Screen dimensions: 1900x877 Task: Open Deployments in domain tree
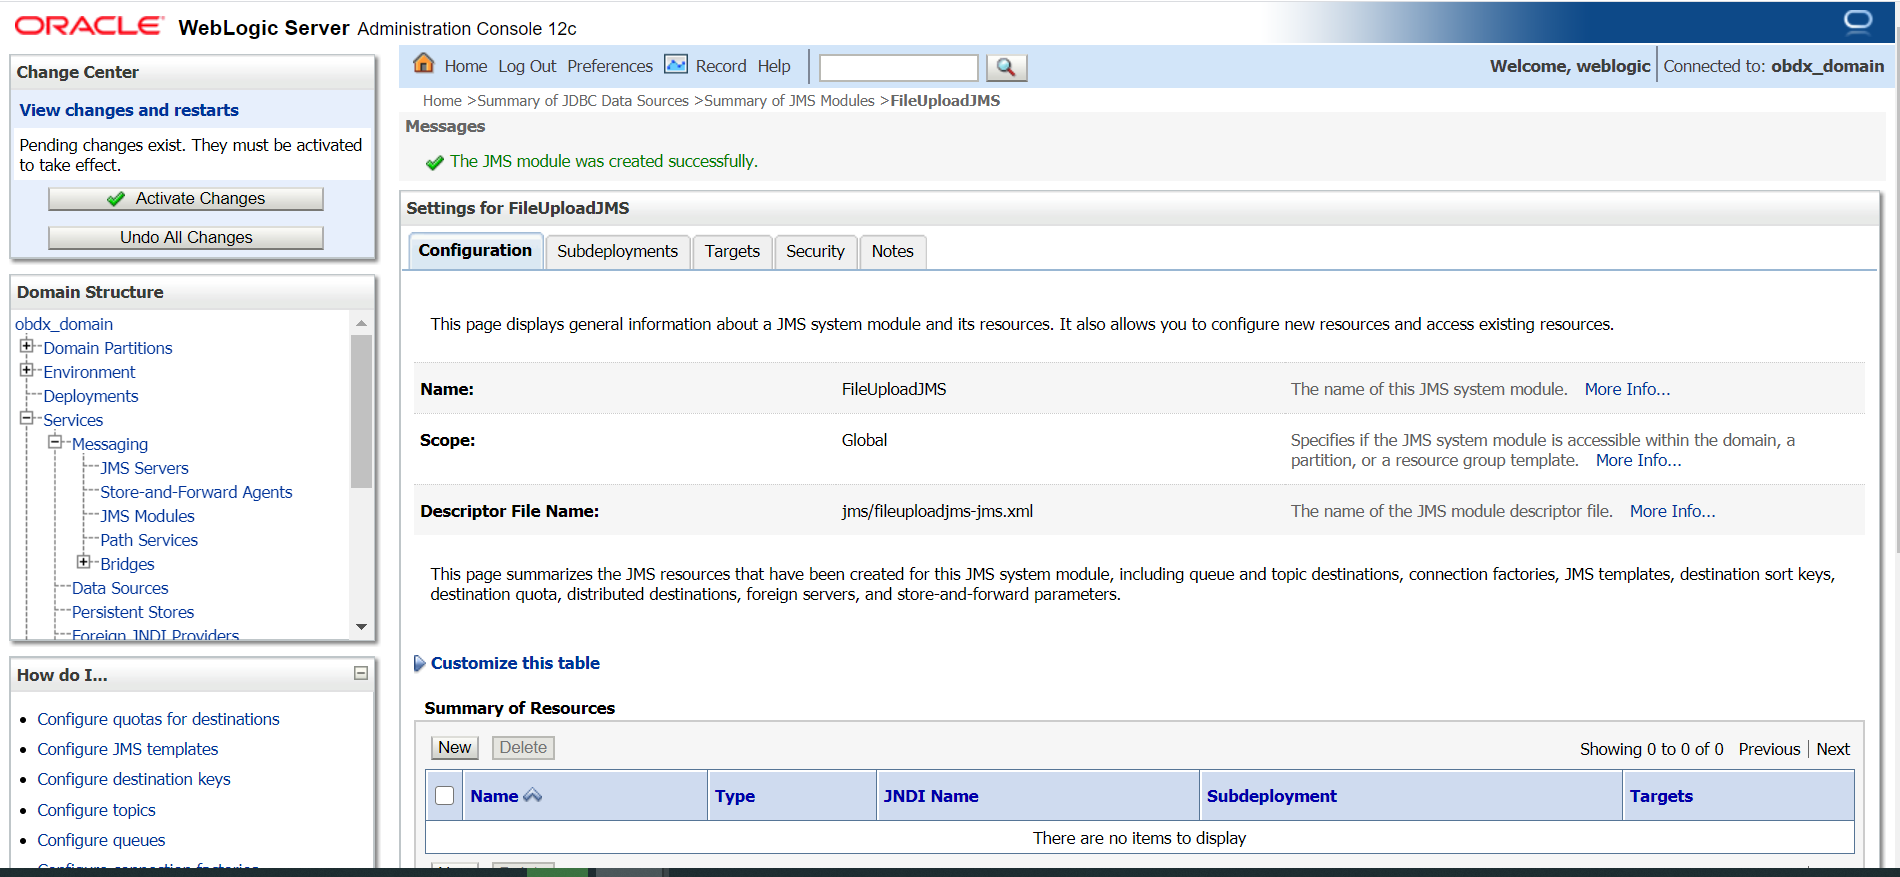[91, 396]
